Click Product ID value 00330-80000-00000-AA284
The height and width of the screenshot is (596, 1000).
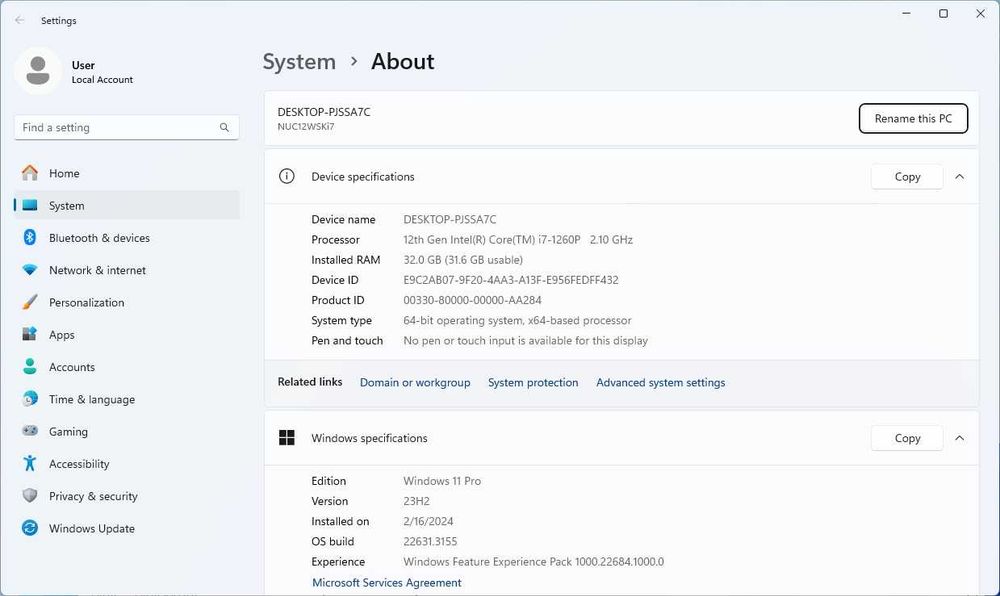(x=473, y=300)
